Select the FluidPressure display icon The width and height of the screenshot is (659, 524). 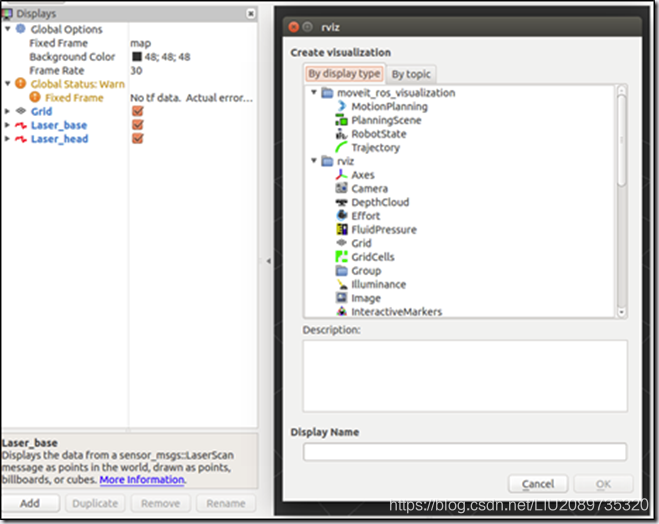(341, 229)
